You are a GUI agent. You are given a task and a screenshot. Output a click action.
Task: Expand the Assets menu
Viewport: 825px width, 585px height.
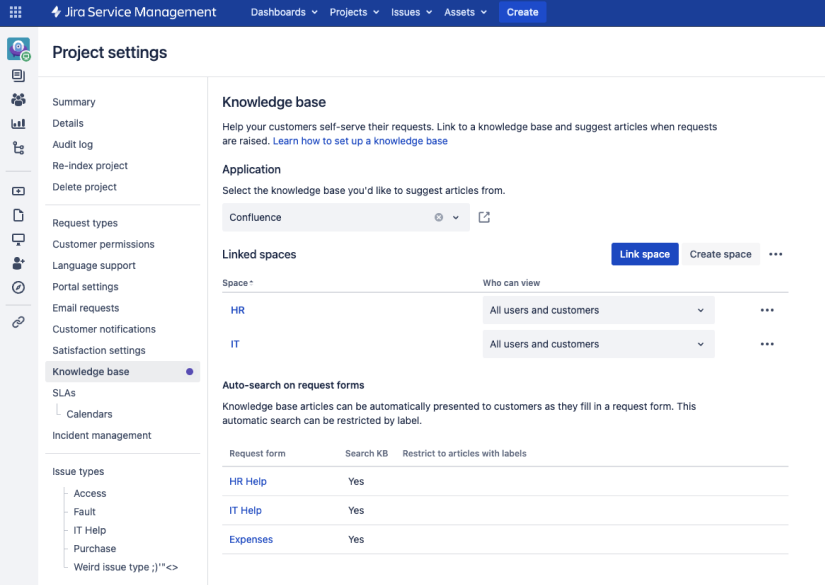coord(466,12)
